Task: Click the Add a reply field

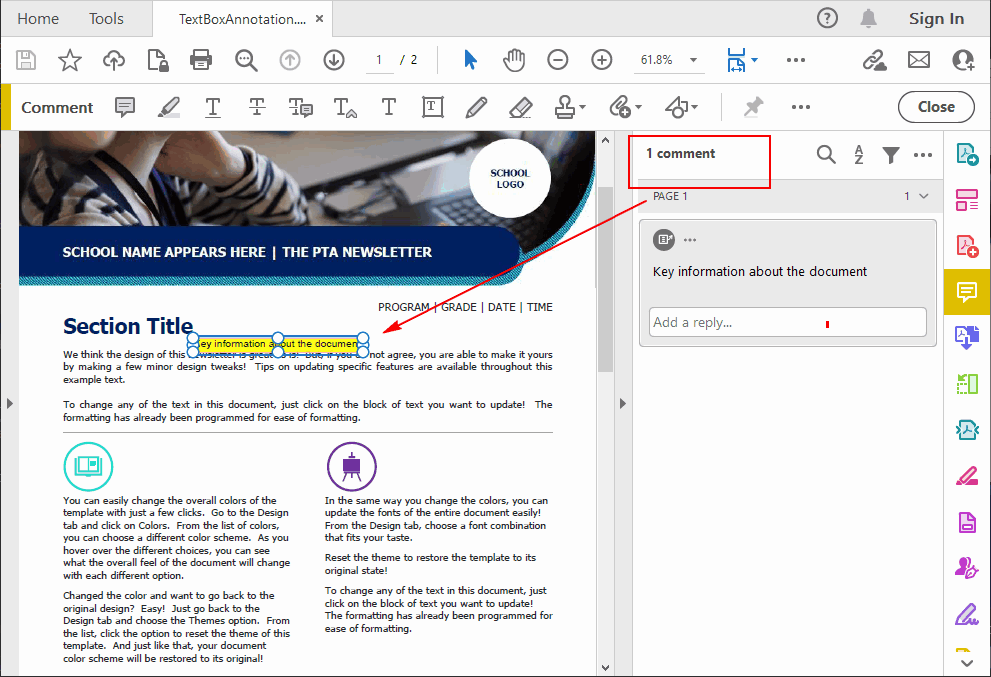Action: (x=787, y=321)
